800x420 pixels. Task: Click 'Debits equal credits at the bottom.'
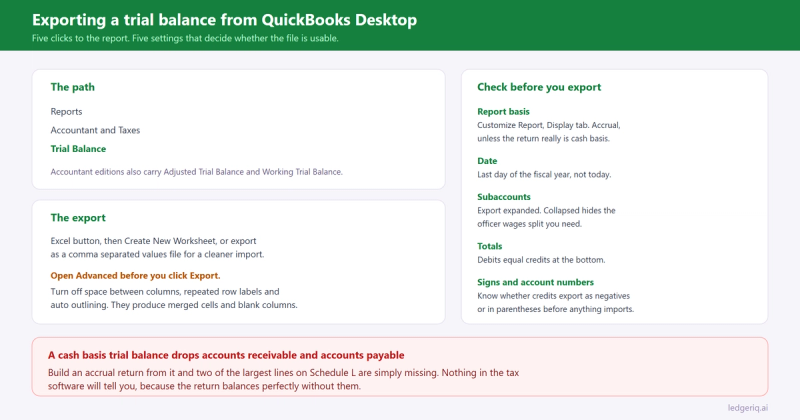[x=541, y=260]
